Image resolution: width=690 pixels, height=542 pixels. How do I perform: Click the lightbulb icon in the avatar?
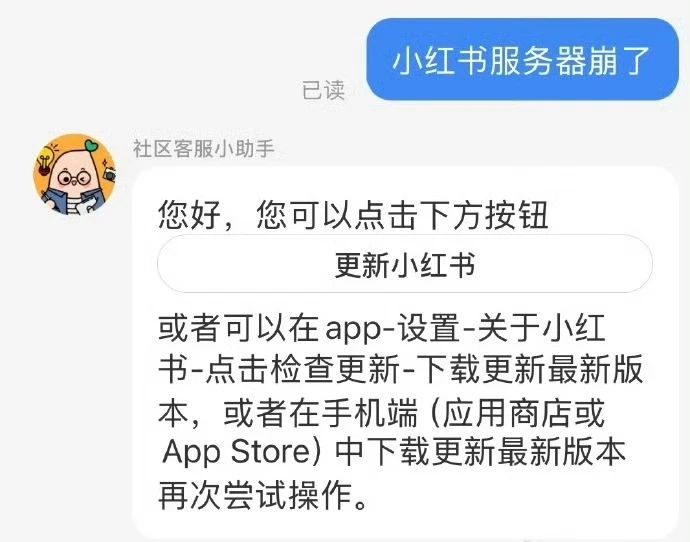45,159
